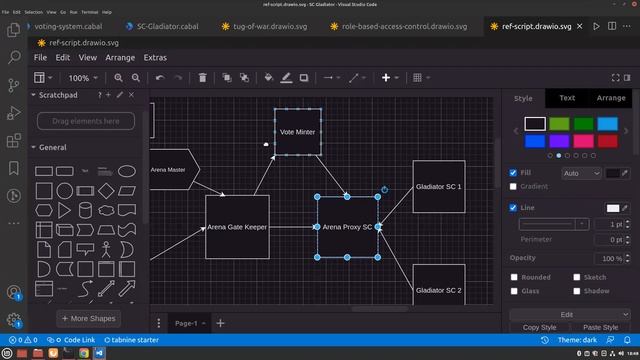Screen dimensions: 640x360
Task: Open line color pencil tool
Action: [x=286, y=78]
